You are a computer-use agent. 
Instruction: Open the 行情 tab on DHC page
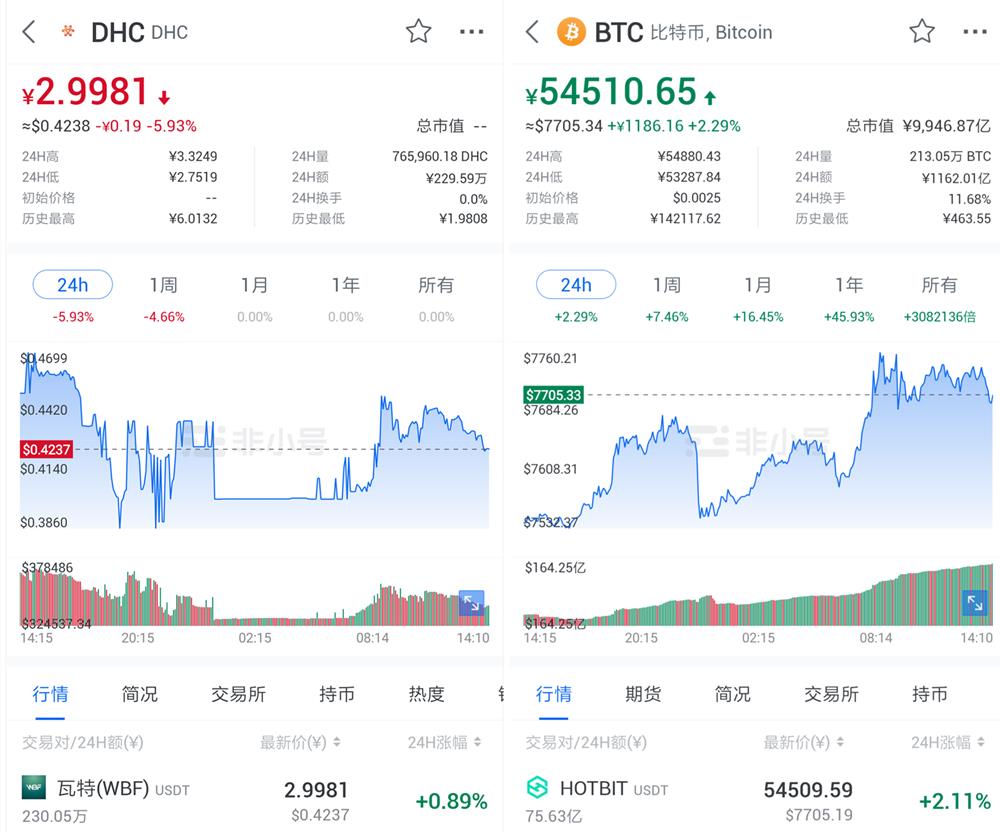(50, 694)
